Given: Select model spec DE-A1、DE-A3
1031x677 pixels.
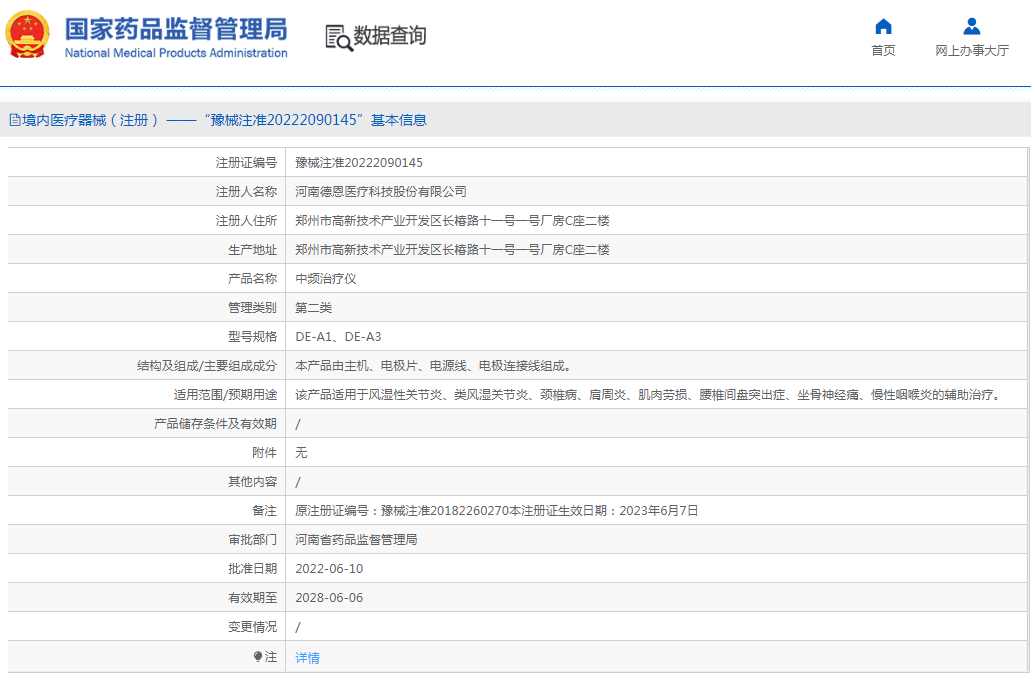Looking at the screenshot, I should click(338, 337).
